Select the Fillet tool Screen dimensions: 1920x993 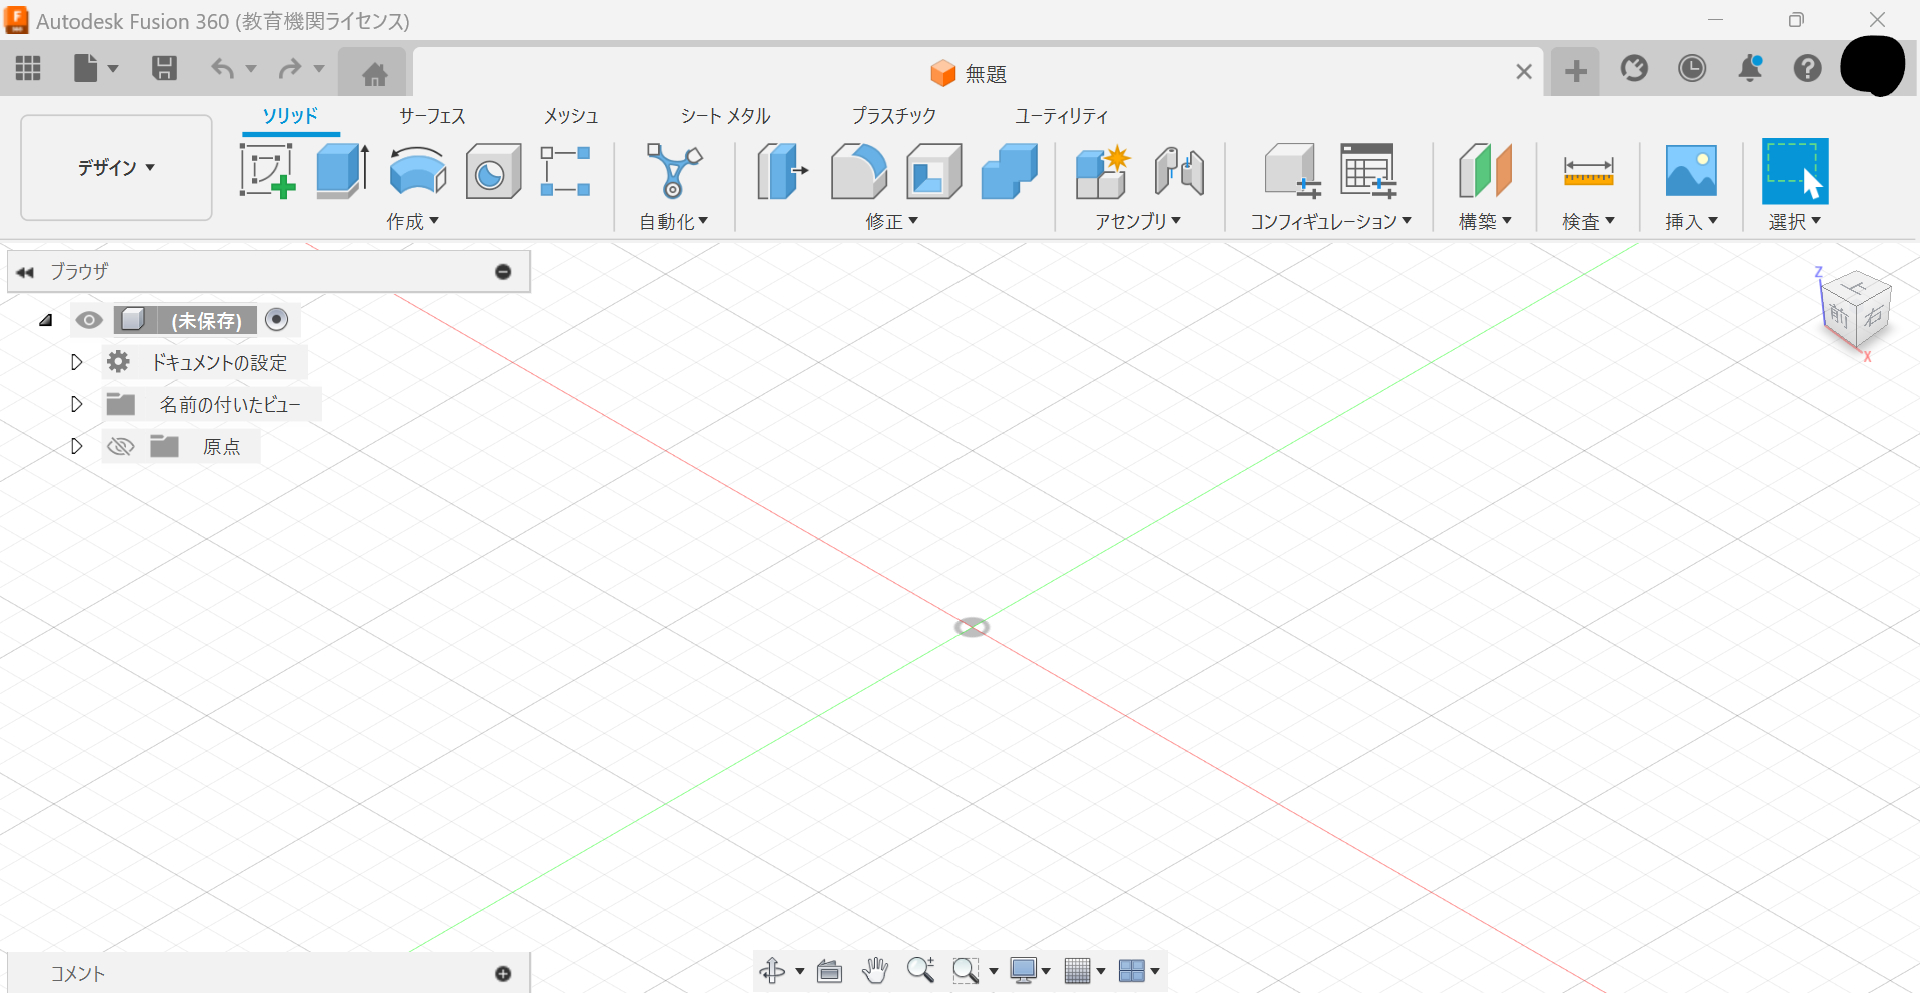tap(858, 171)
